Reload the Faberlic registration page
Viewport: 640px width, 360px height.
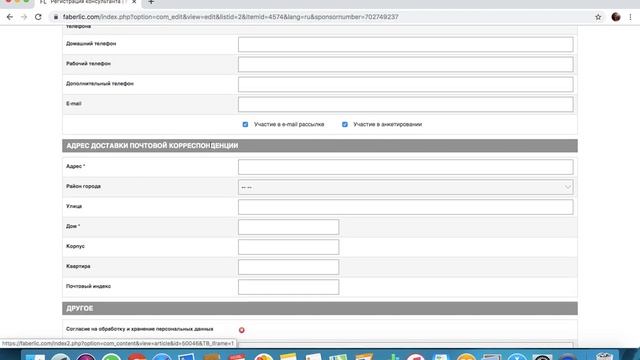tap(38, 17)
